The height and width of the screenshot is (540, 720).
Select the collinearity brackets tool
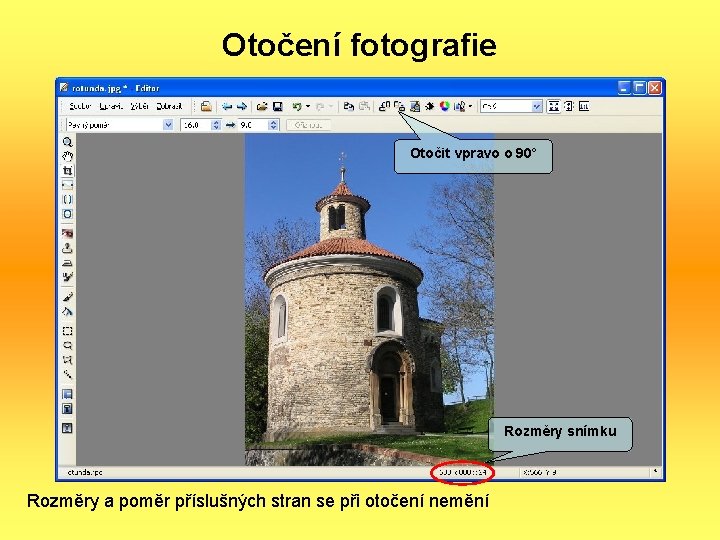click(x=68, y=200)
